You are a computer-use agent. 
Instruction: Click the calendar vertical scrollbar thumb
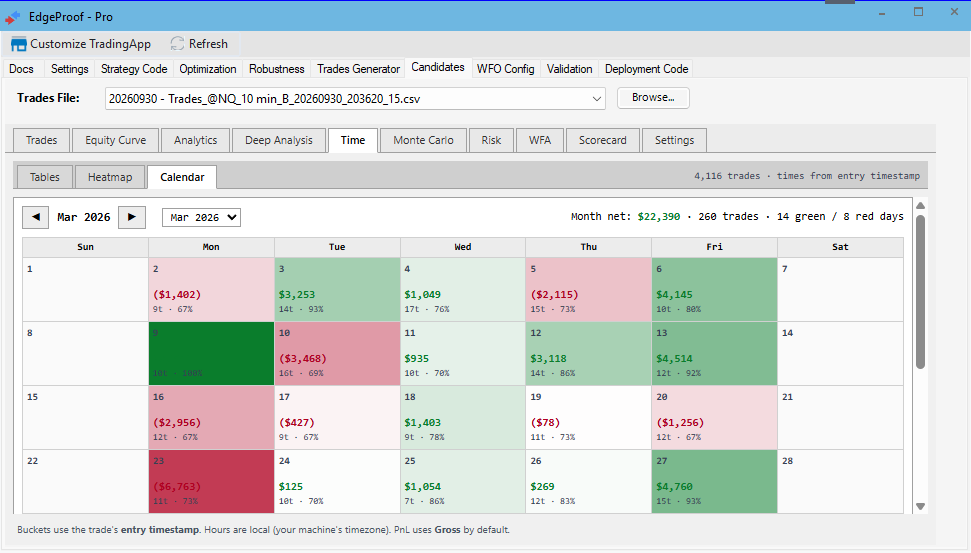pos(921,291)
